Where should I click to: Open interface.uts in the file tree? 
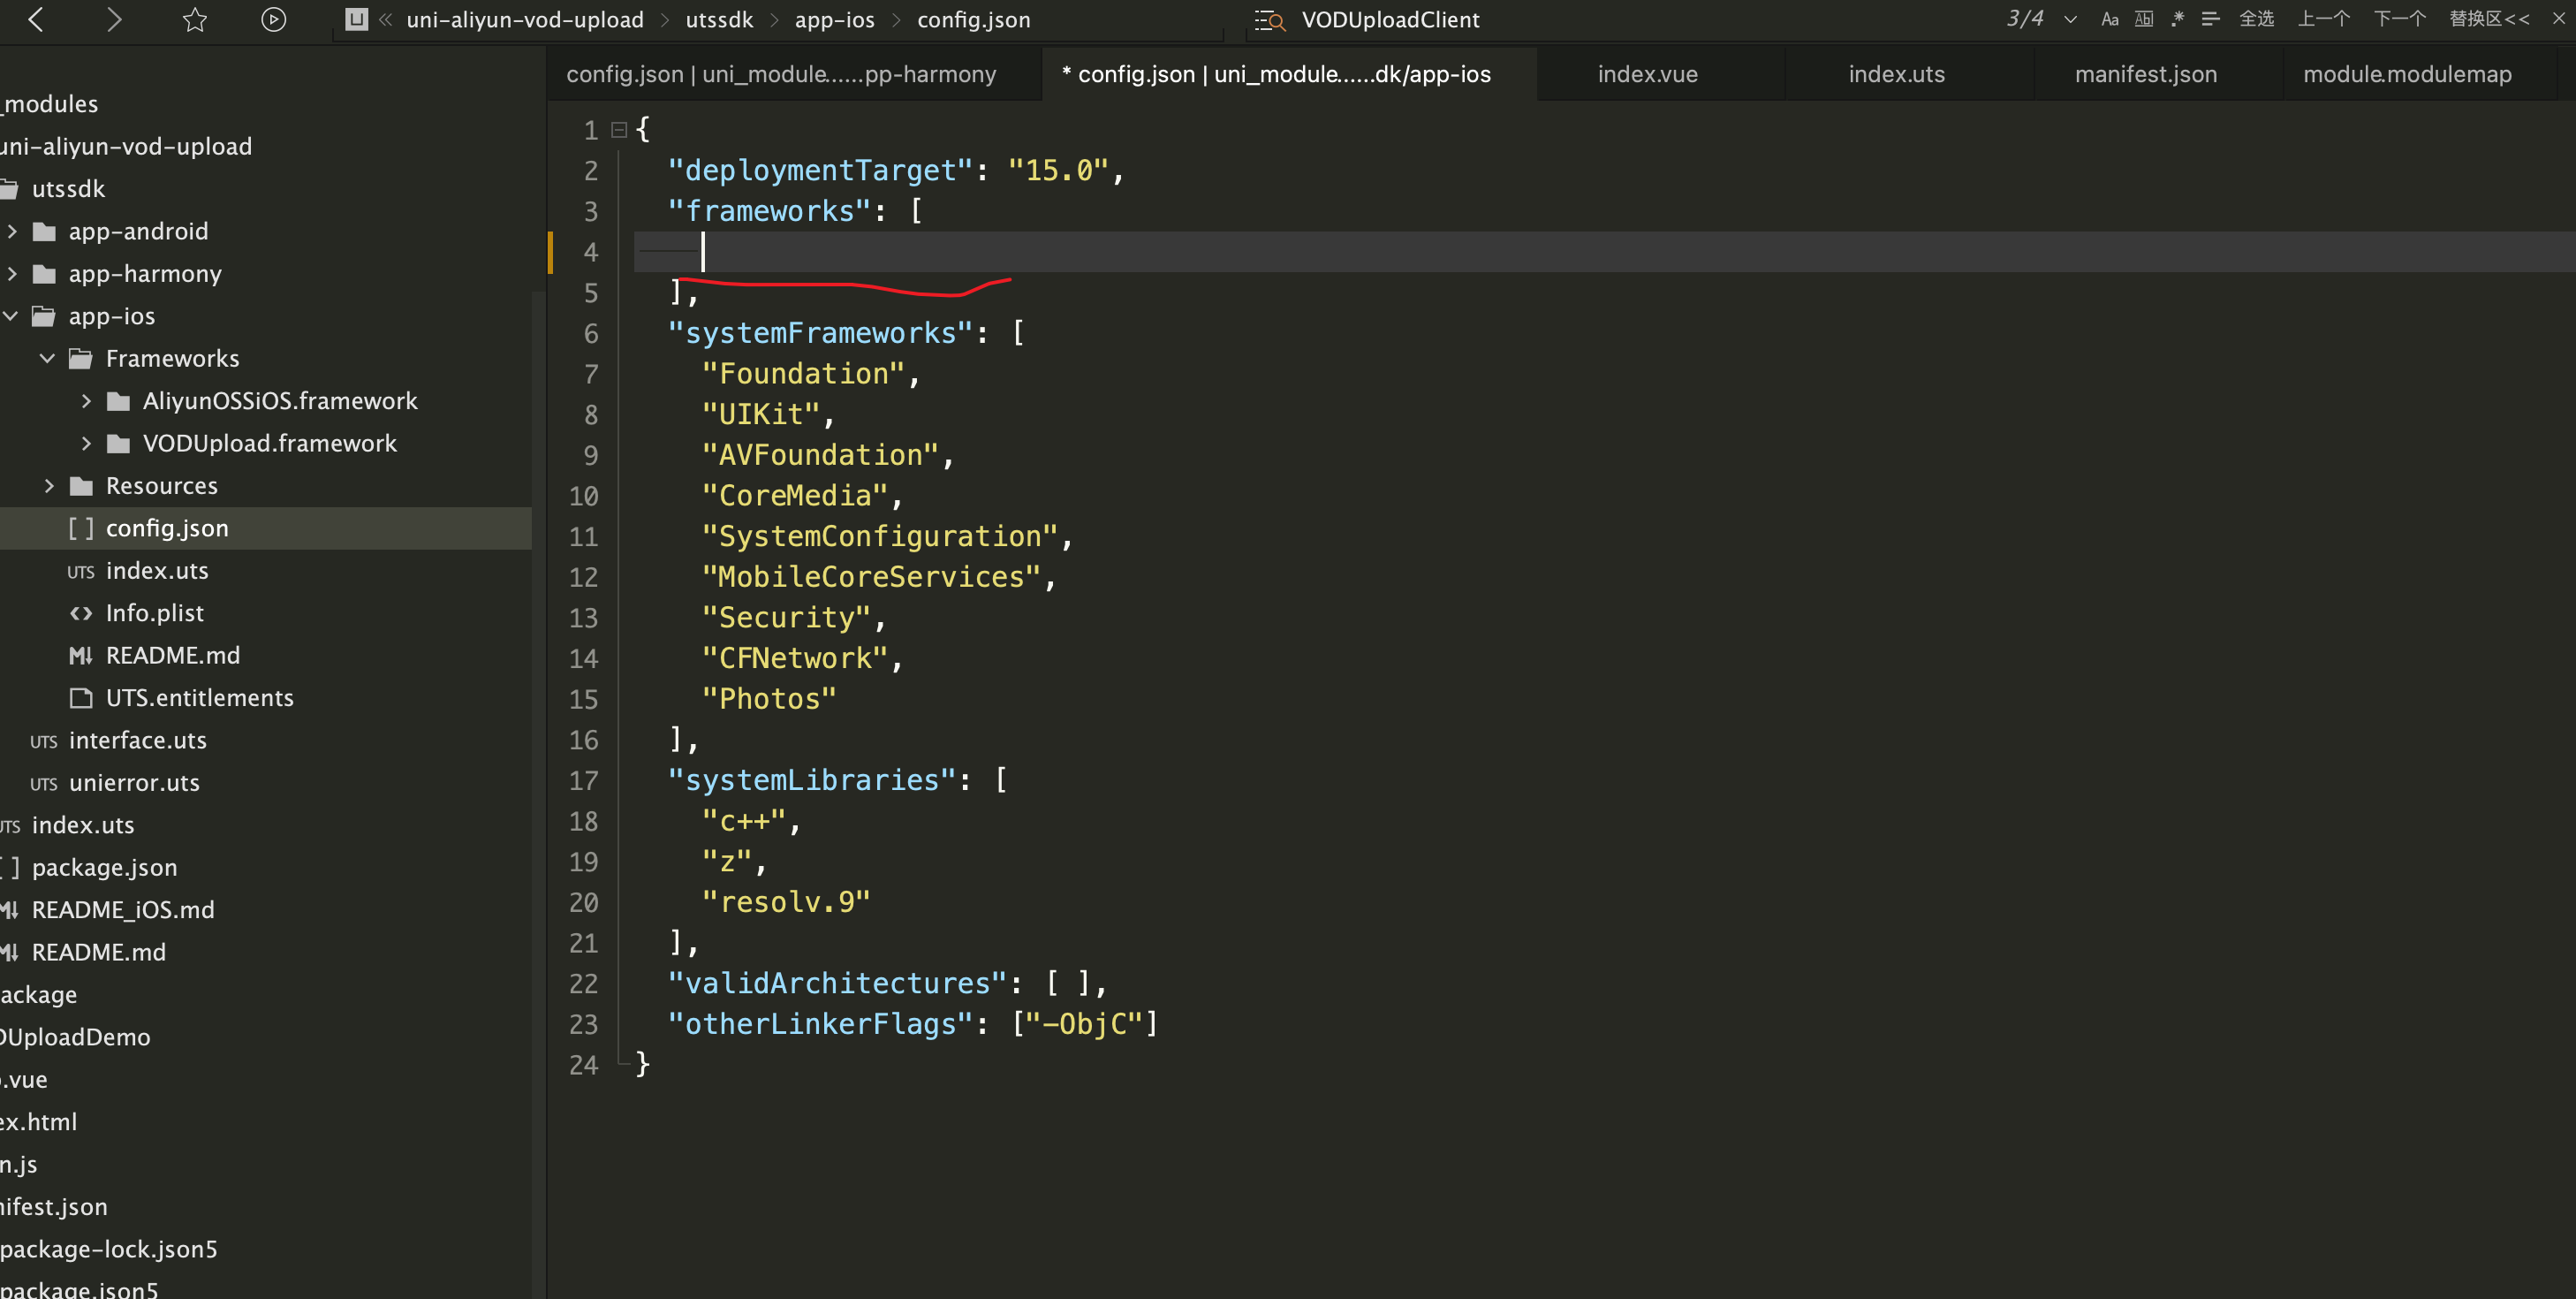pyautogui.click(x=138, y=740)
